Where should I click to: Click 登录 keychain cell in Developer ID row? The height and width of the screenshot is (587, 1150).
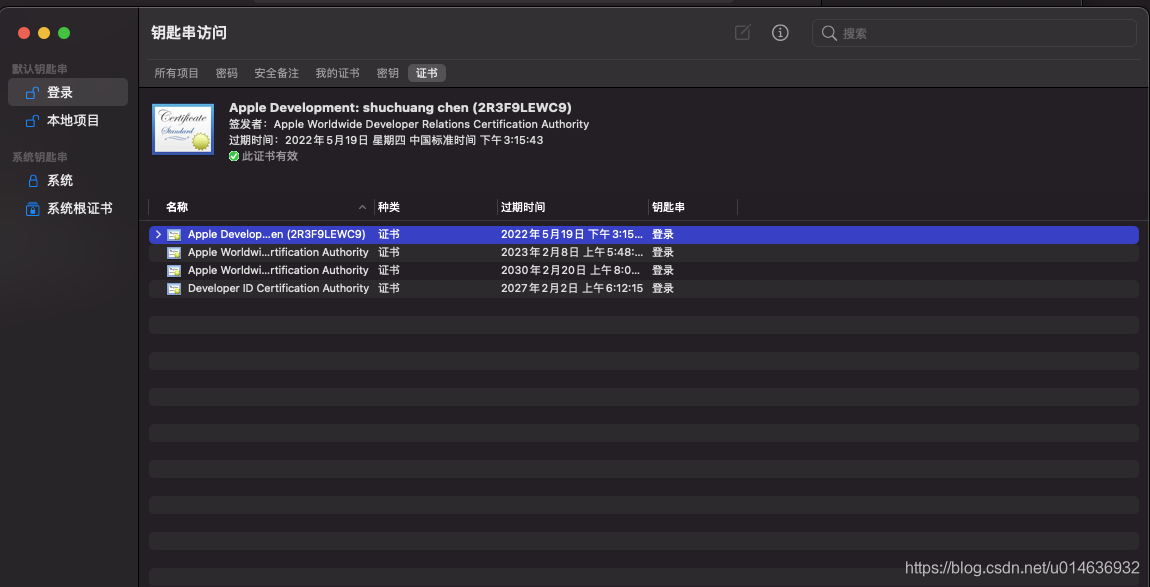[x=663, y=288]
